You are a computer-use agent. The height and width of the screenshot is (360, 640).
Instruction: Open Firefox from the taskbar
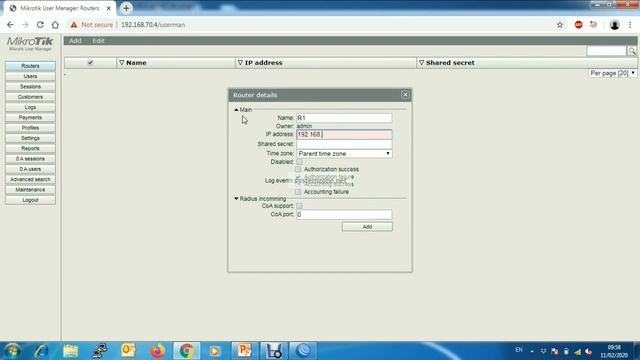pyautogui.click(x=157, y=351)
